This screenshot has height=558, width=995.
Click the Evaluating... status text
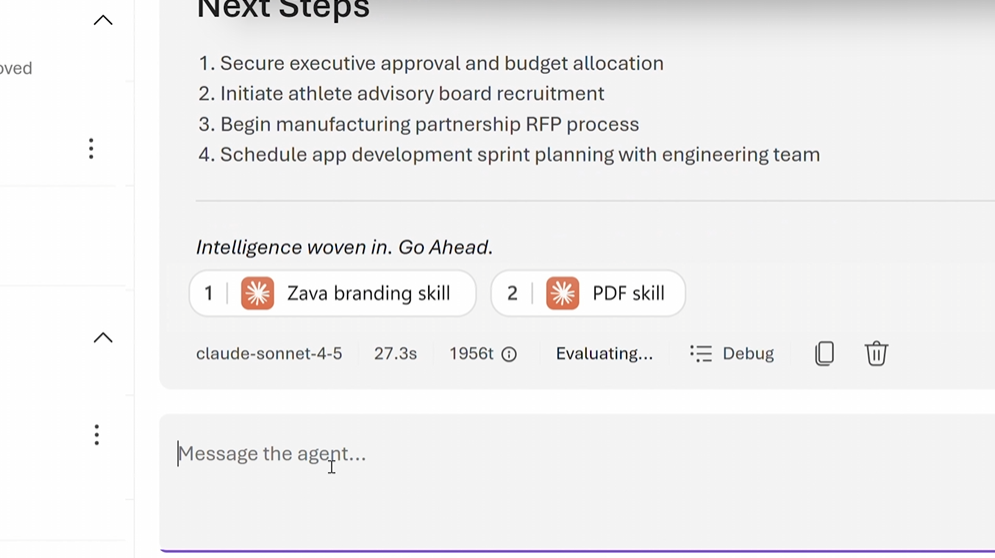[x=604, y=353]
